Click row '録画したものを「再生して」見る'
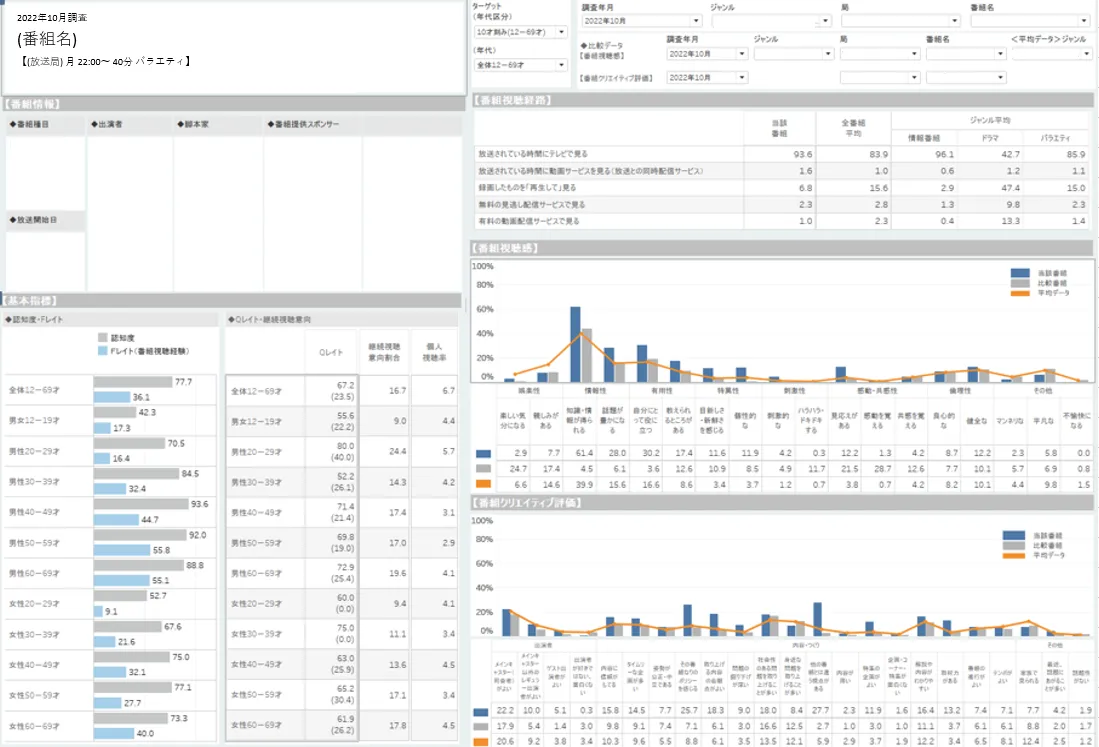1099x747 pixels. (782, 188)
